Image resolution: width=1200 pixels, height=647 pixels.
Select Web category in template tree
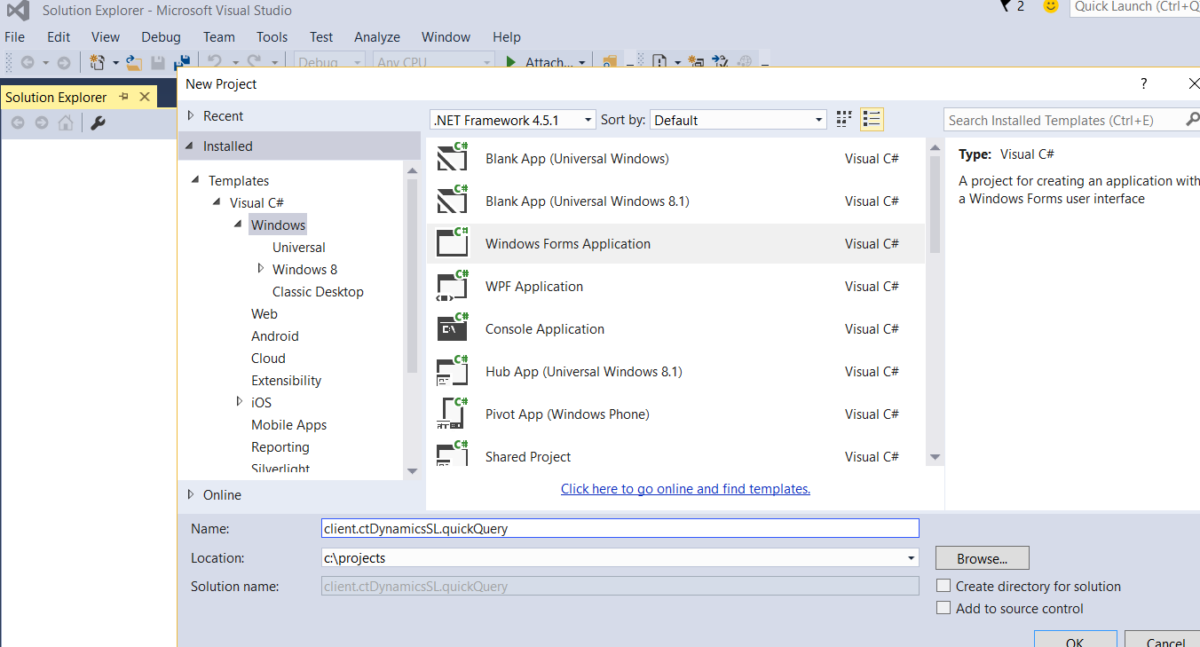coord(264,313)
